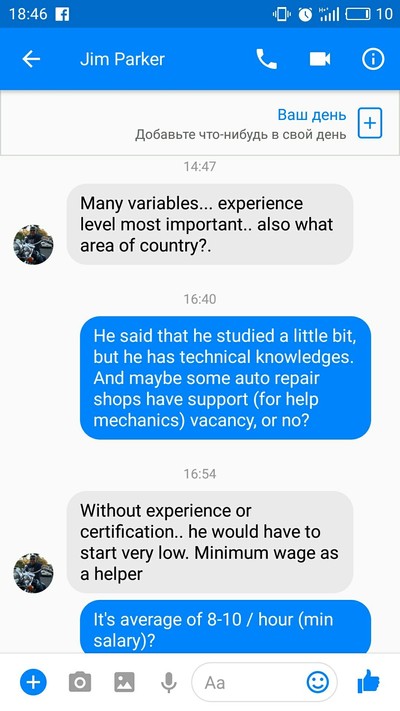The image size is (400, 711).
Task: Tap the microphone to record voice message
Action: click(169, 682)
